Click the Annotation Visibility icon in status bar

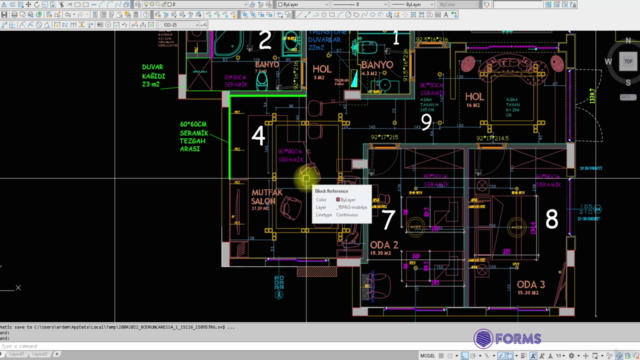[533, 356]
